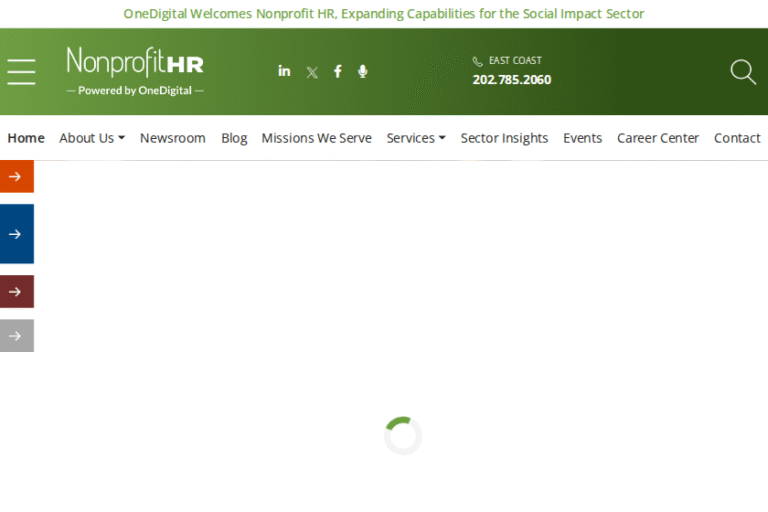Expand the About Us dropdown
Image resolution: width=768 pixels, height=512 pixels.
91,138
